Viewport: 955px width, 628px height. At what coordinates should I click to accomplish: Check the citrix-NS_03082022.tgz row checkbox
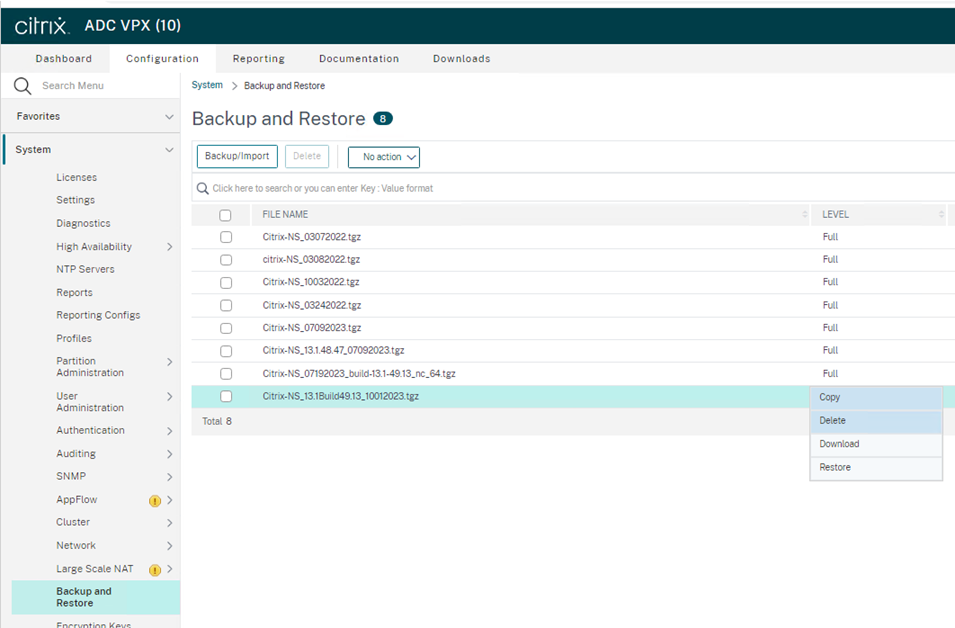226,260
